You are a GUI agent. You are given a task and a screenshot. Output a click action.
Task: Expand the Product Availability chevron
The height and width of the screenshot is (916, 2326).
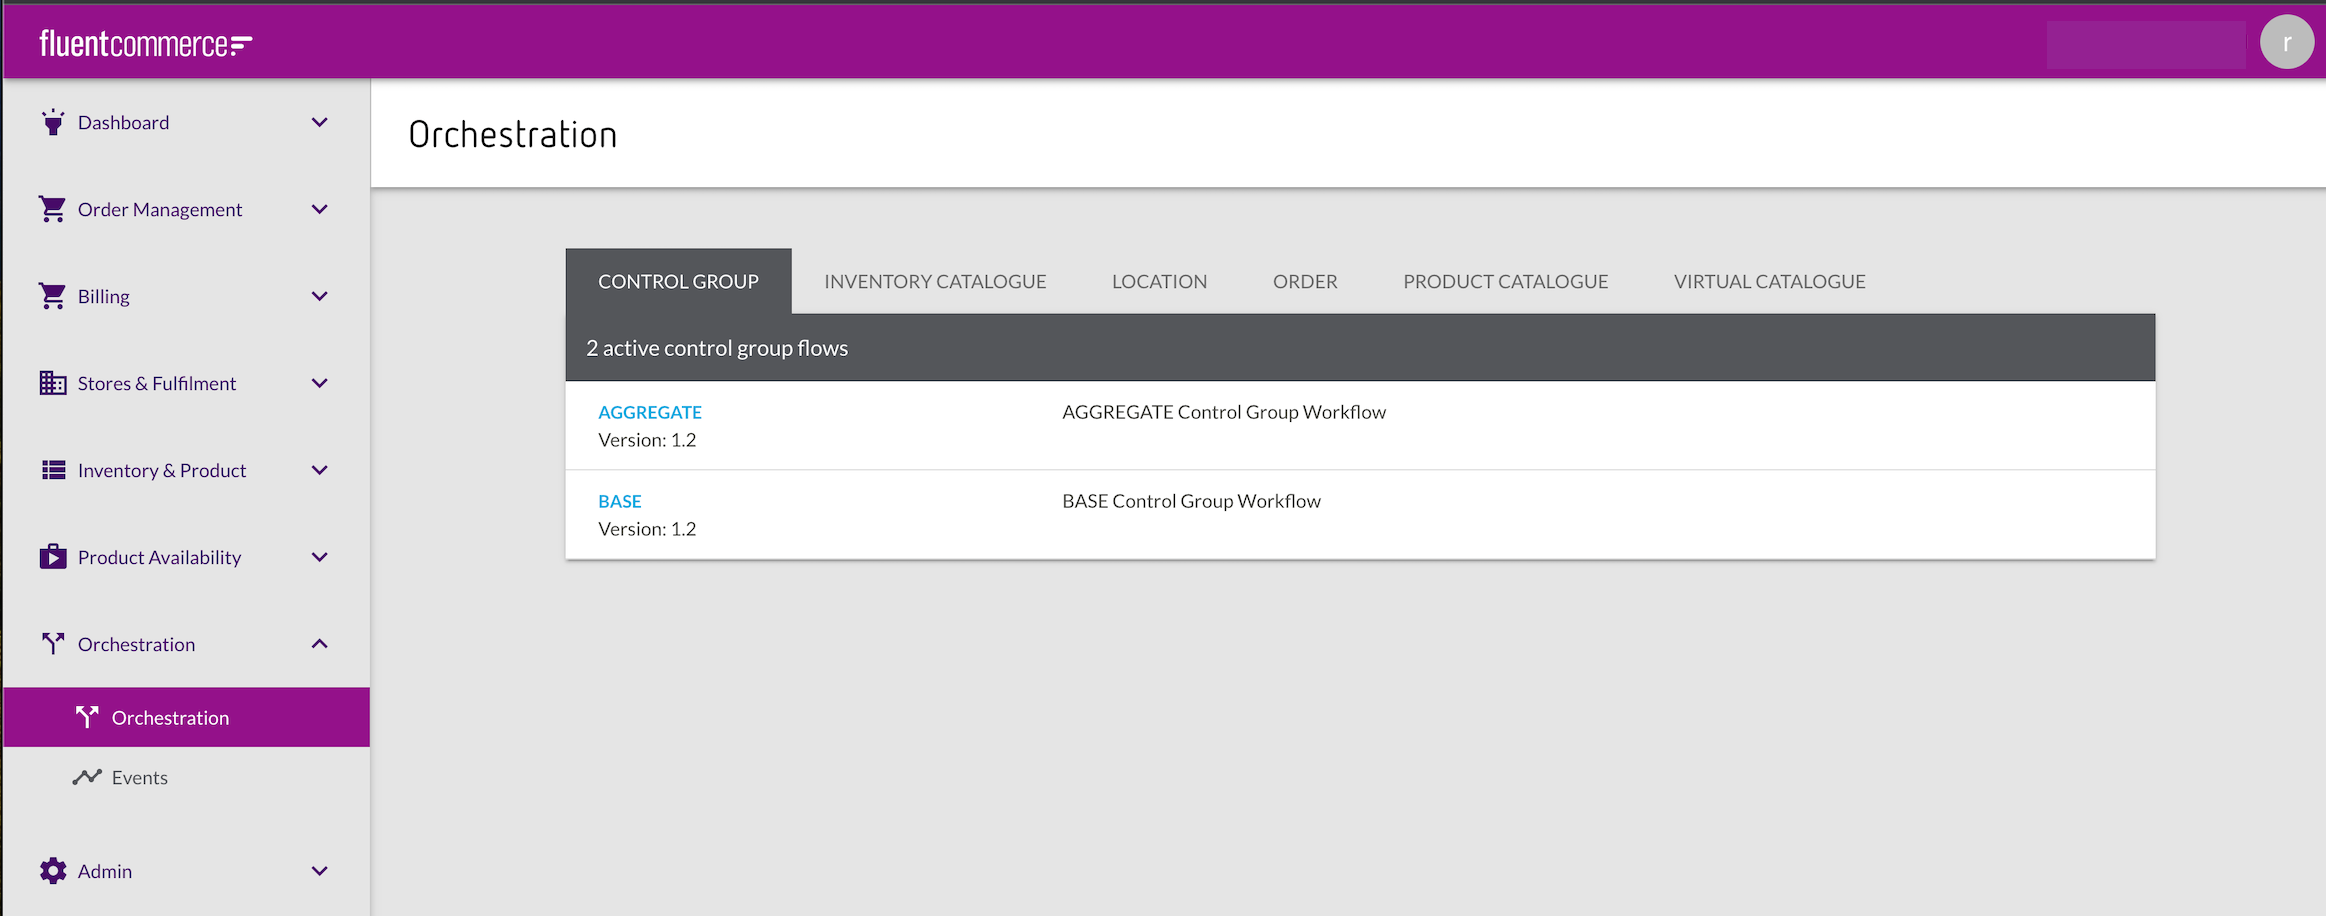tap(320, 557)
